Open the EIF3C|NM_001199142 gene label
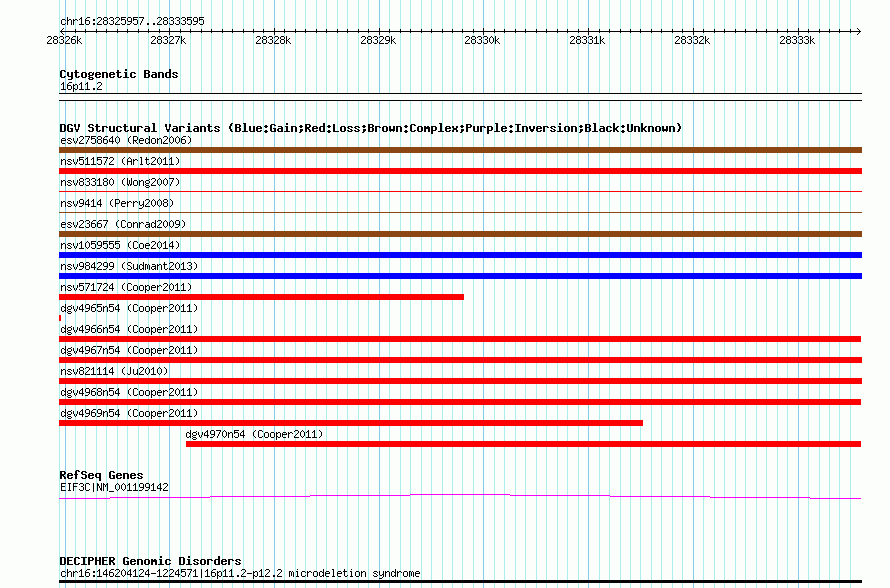Screen dimensions: 890x588 (x=114, y=488)
